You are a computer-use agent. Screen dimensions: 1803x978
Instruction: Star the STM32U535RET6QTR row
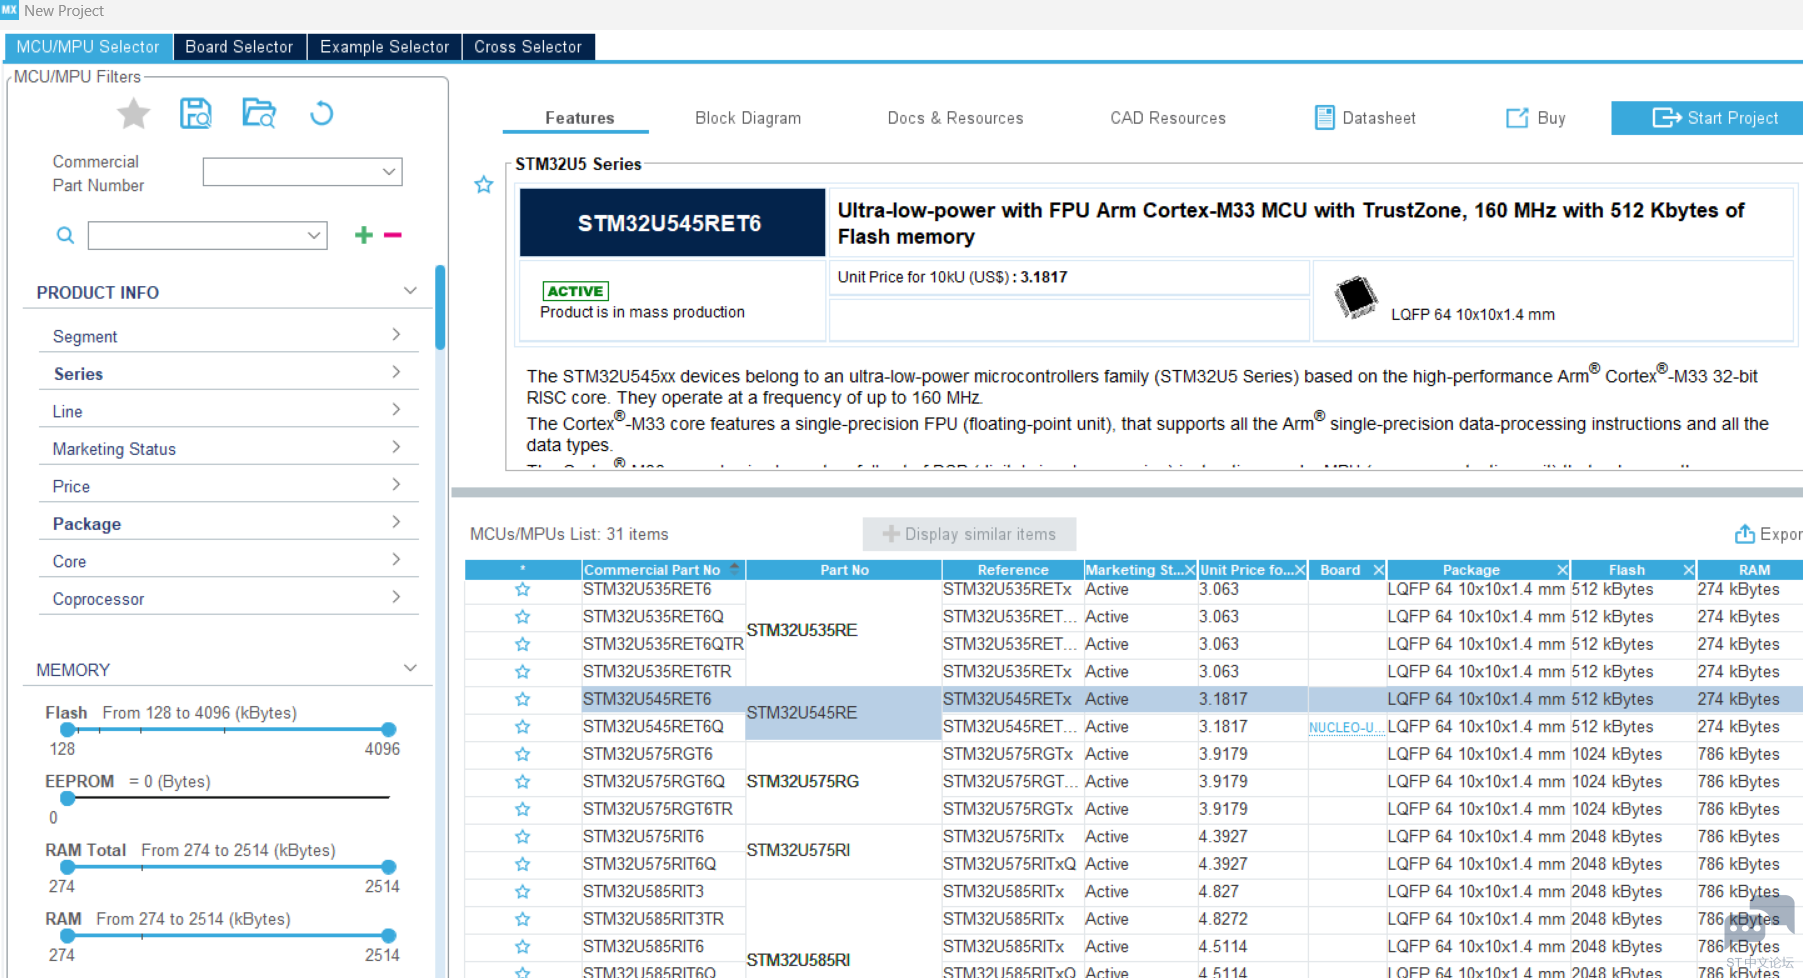522,645
